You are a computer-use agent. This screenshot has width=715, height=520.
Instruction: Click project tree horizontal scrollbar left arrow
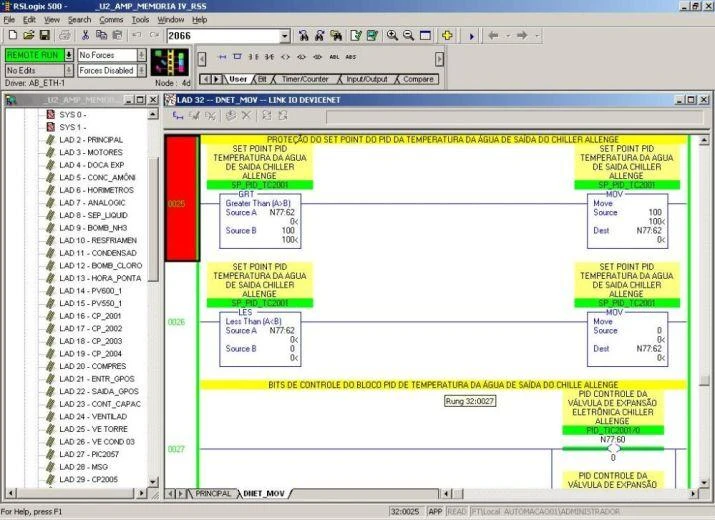(x=10, y=493)
